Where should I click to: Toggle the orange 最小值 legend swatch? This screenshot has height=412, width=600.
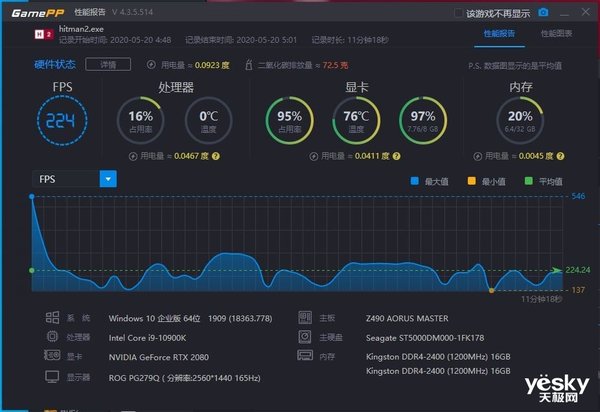click(x=471, y=181)
